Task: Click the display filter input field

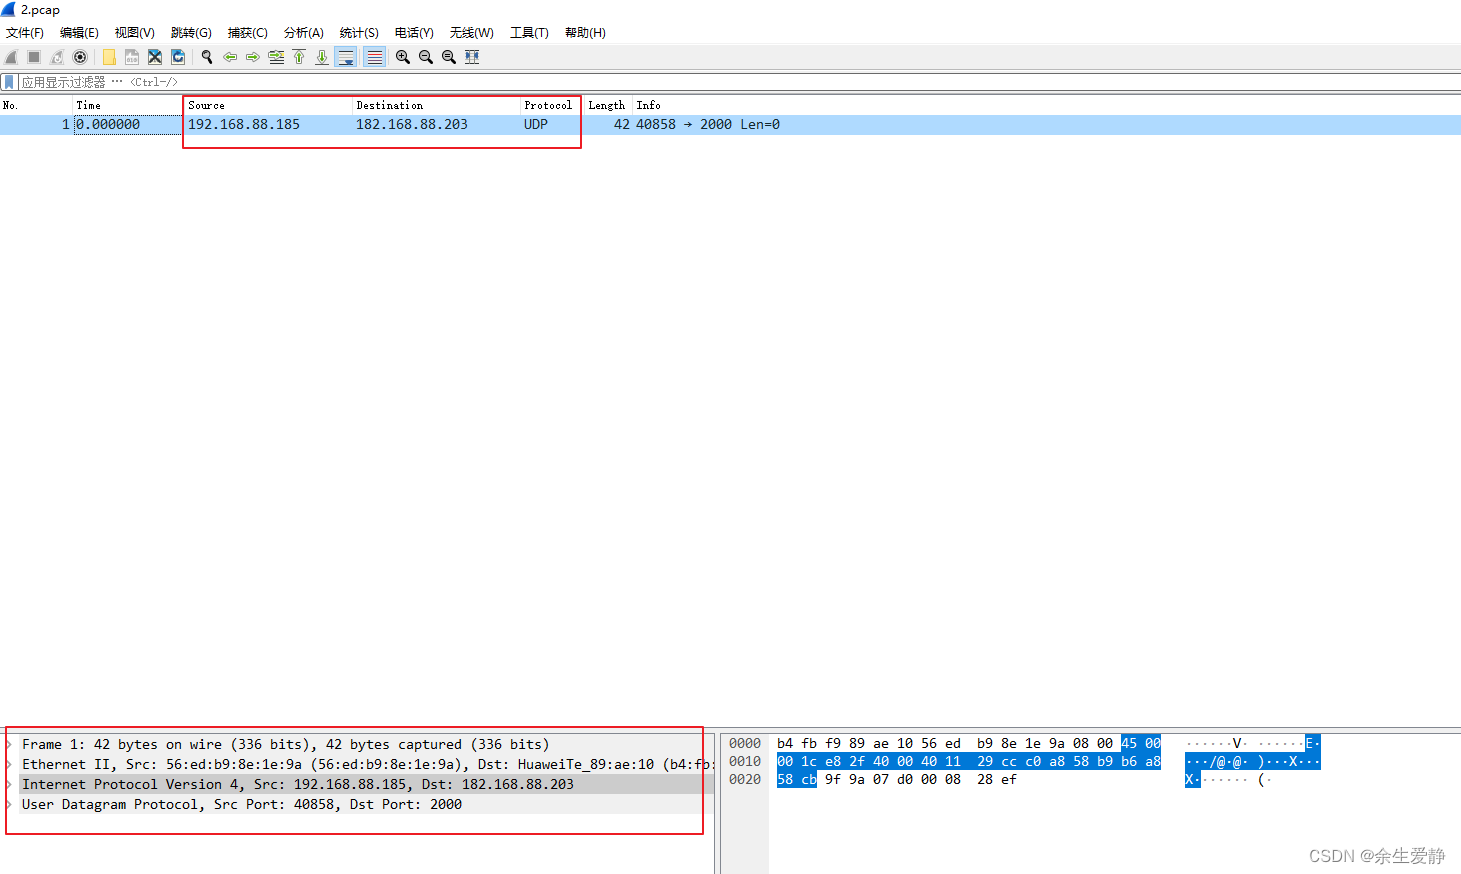Action: pos(740,82)
